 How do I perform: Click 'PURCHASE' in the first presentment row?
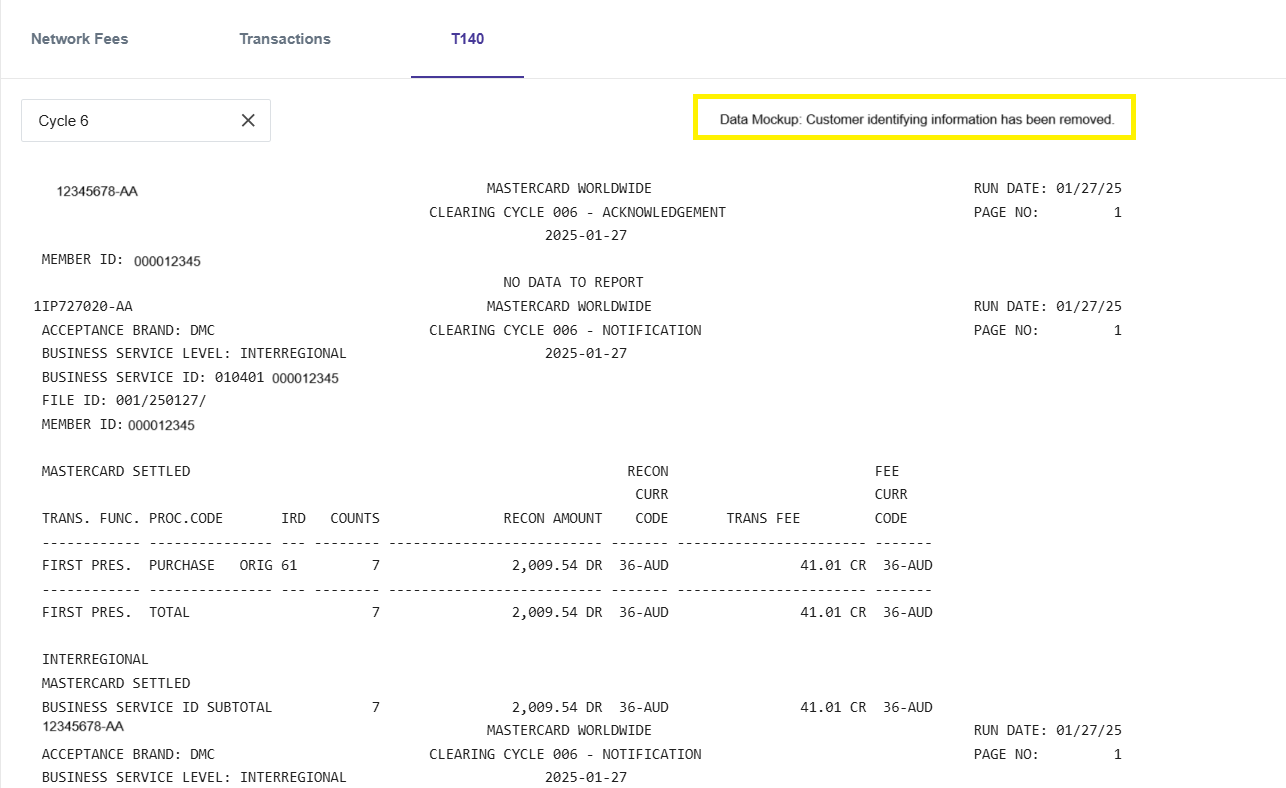click(182, 565)
